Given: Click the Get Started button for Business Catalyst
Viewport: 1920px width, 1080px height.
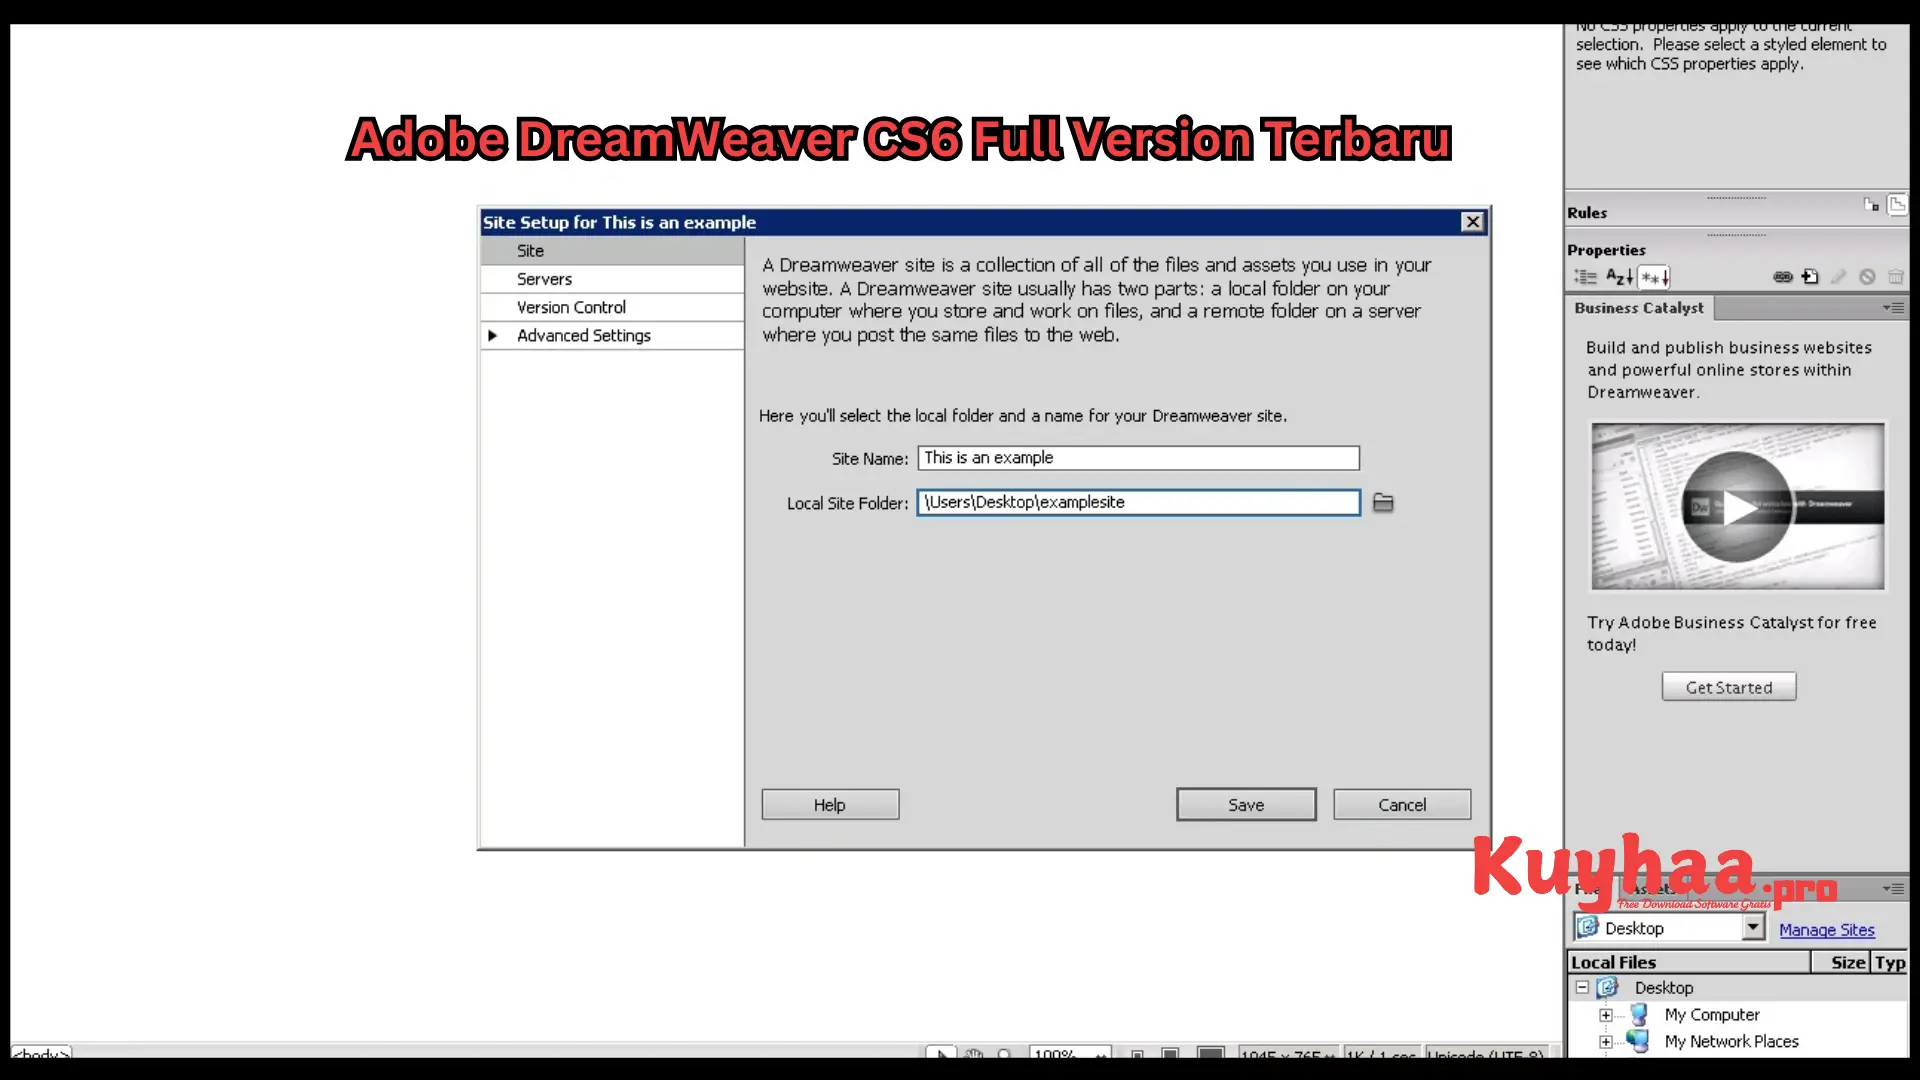Looking at the screenshot, I should [1729, 687].
